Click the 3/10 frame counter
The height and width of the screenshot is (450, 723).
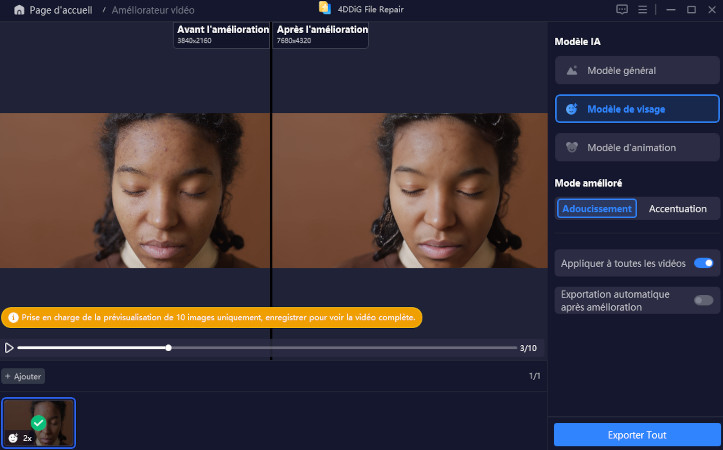pyautogui.click(x=528, y=348)
